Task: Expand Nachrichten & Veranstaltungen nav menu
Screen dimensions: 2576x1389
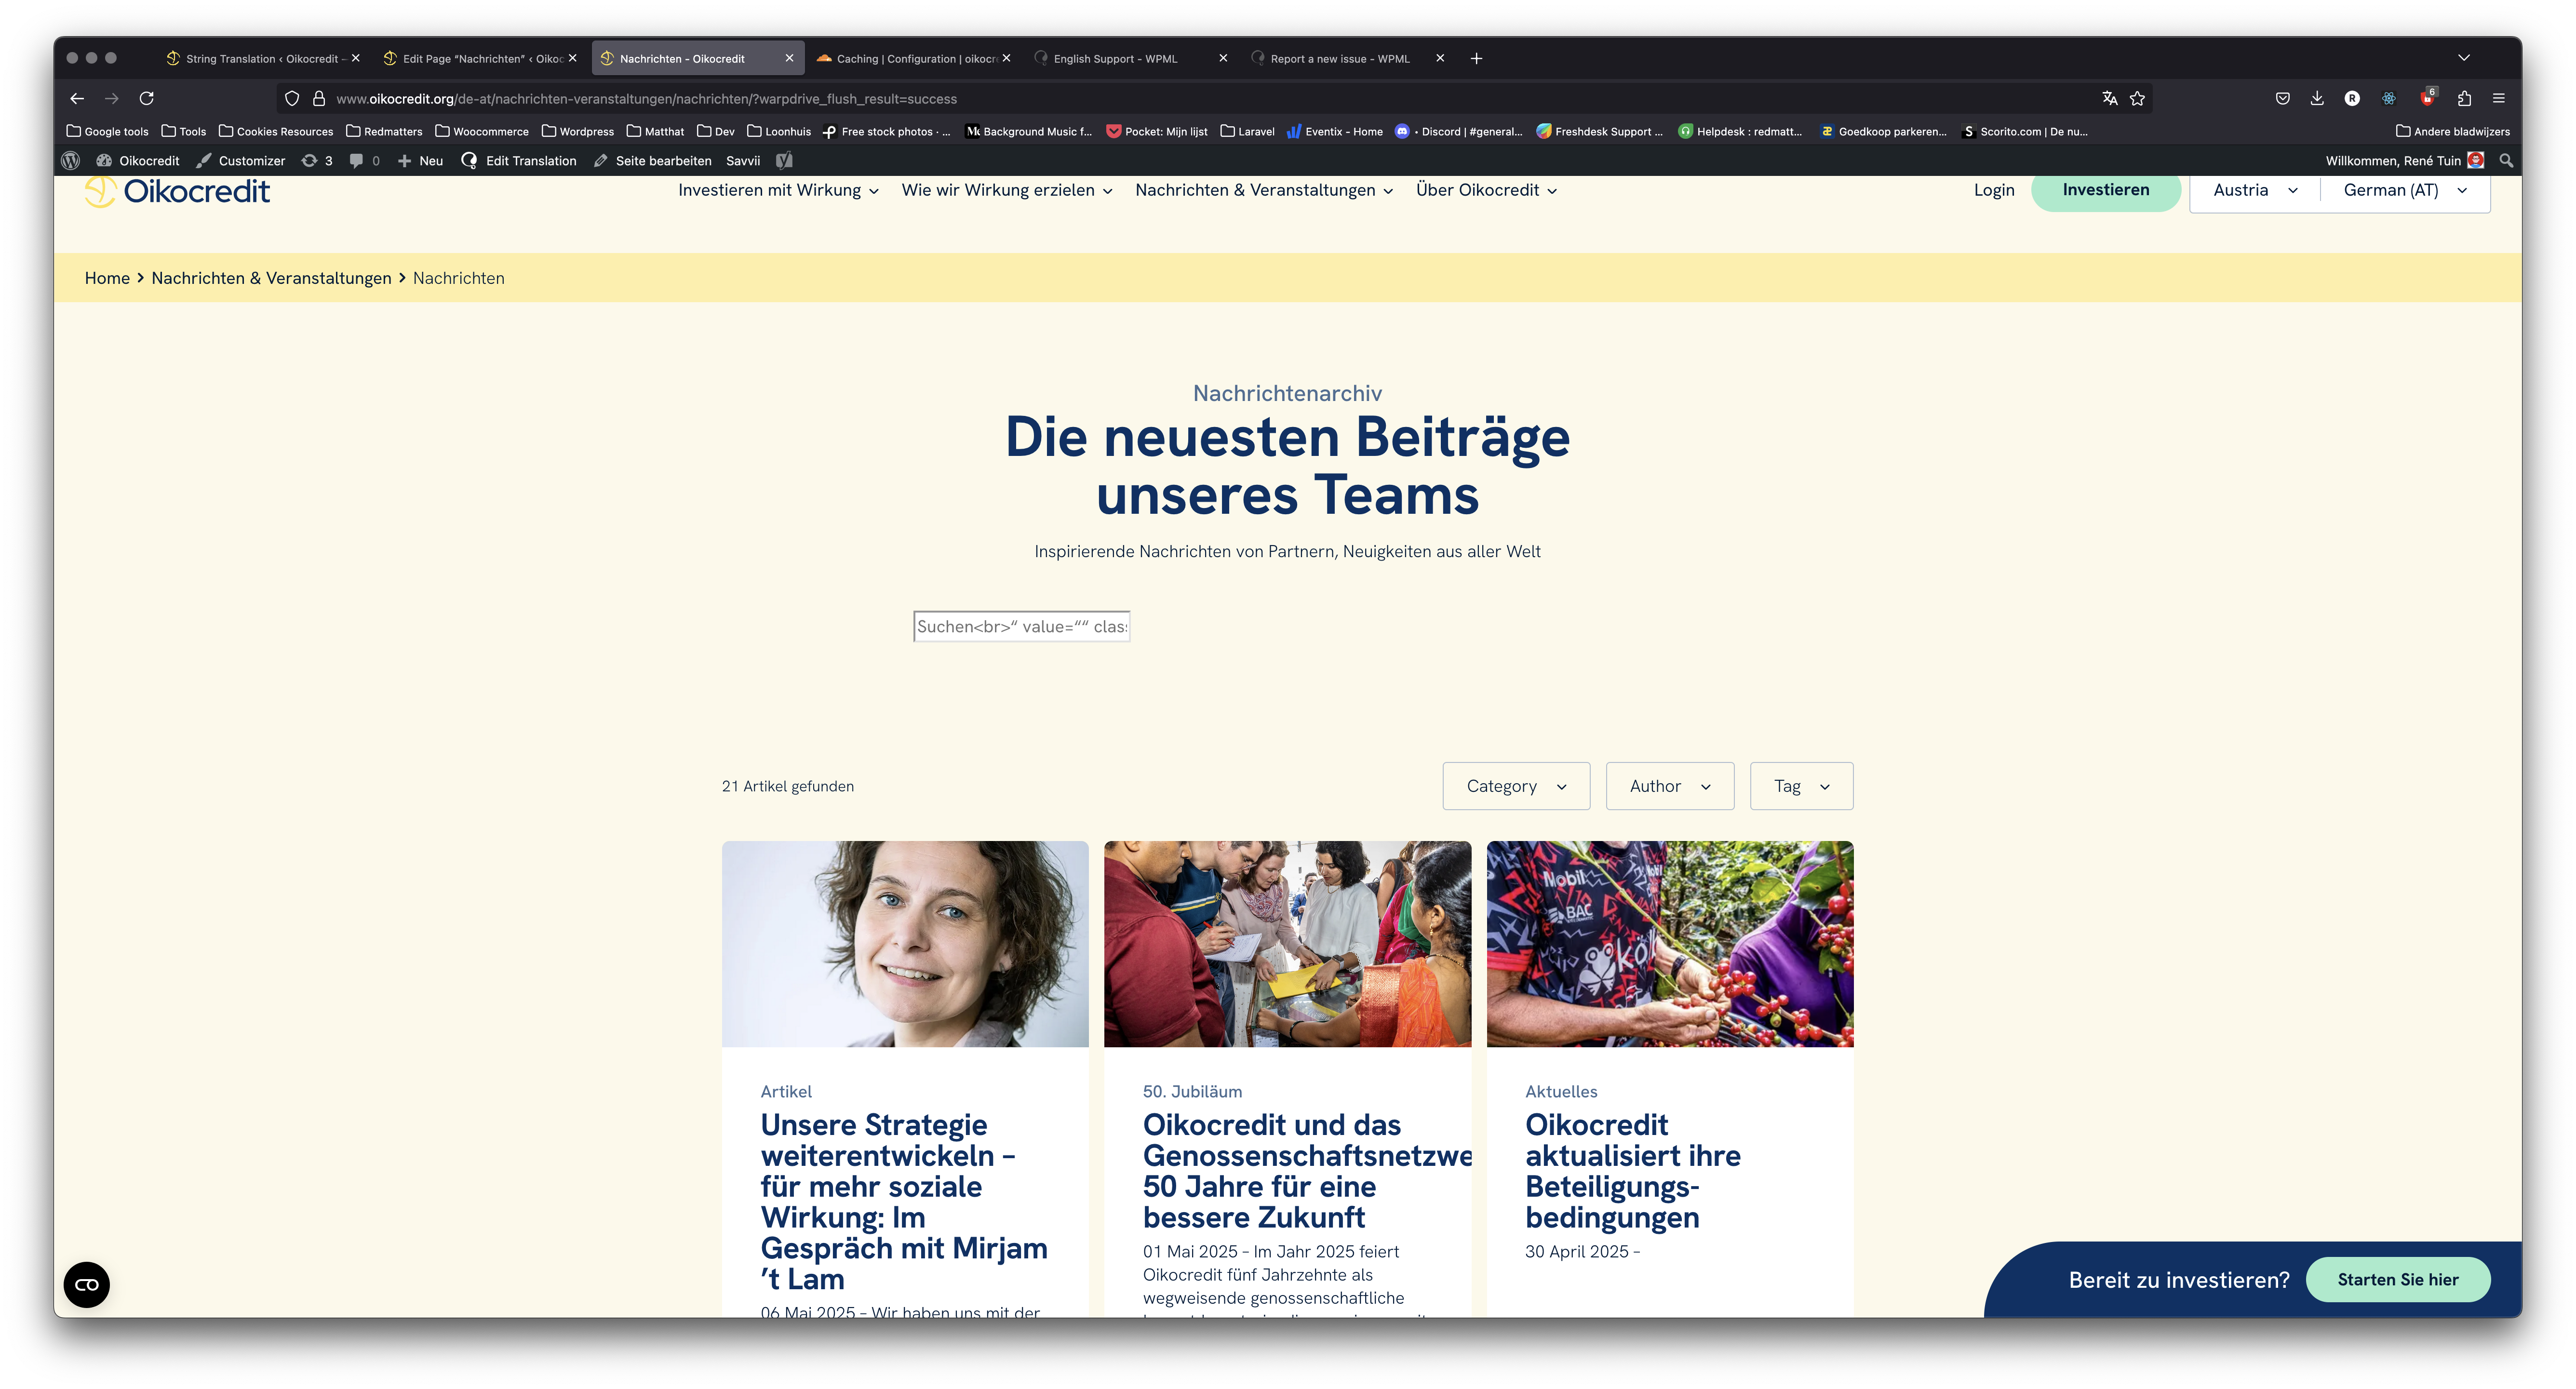Action: 1264,190
